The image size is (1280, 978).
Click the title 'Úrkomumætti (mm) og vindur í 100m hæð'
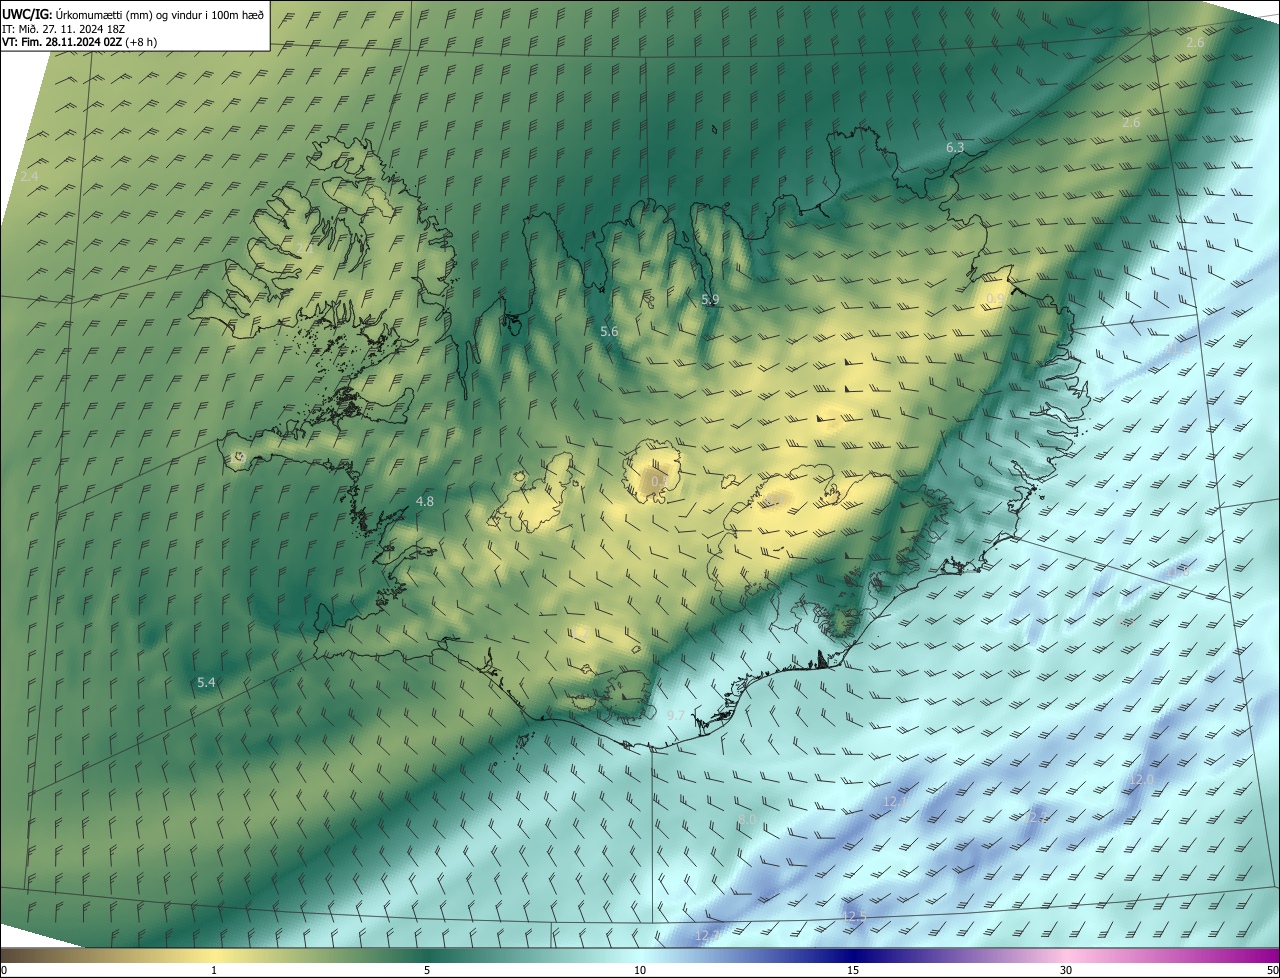160,15
